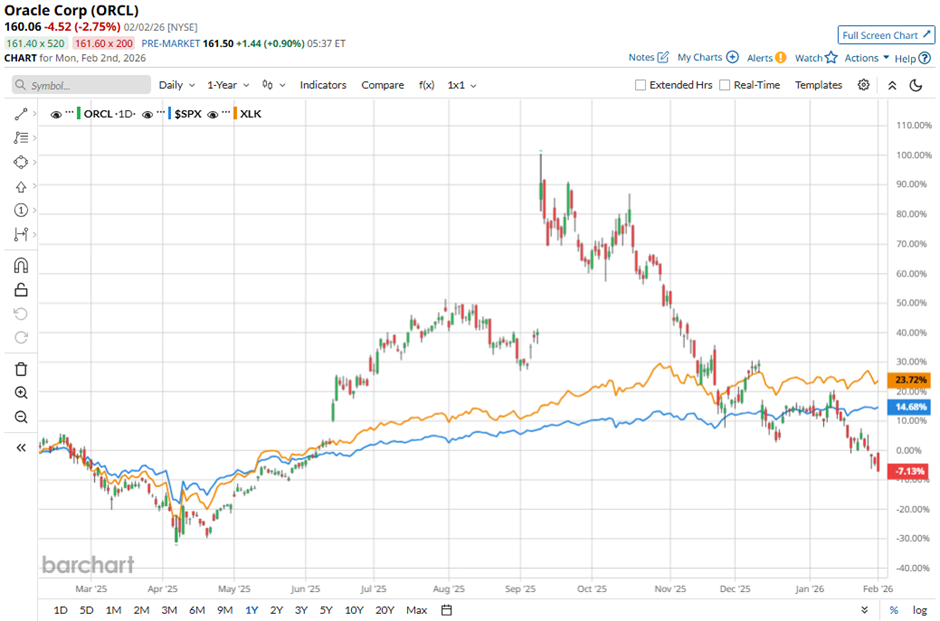Select the 1D time range
Screen dimensions: 940x621
tap(61, 610)
